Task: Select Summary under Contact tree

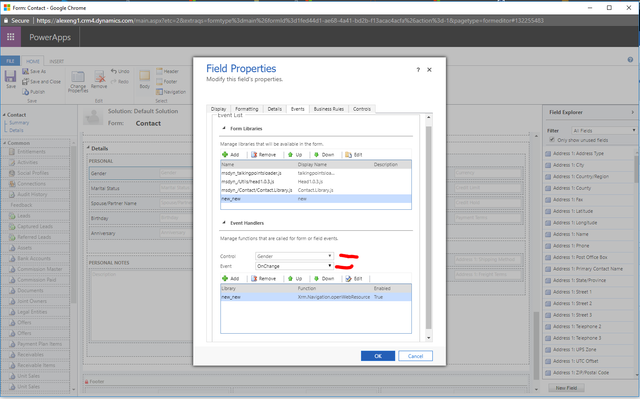Action: (19, 123)
